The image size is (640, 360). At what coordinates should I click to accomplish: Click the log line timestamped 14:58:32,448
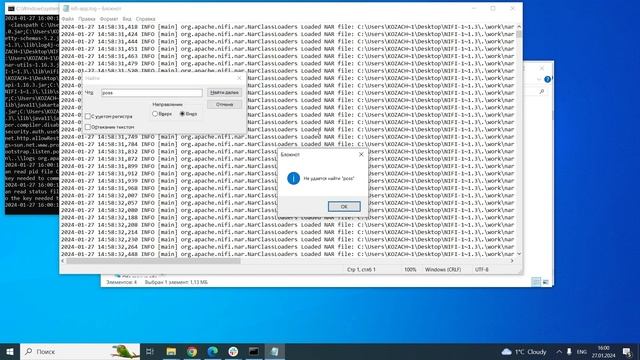(287, 254)
